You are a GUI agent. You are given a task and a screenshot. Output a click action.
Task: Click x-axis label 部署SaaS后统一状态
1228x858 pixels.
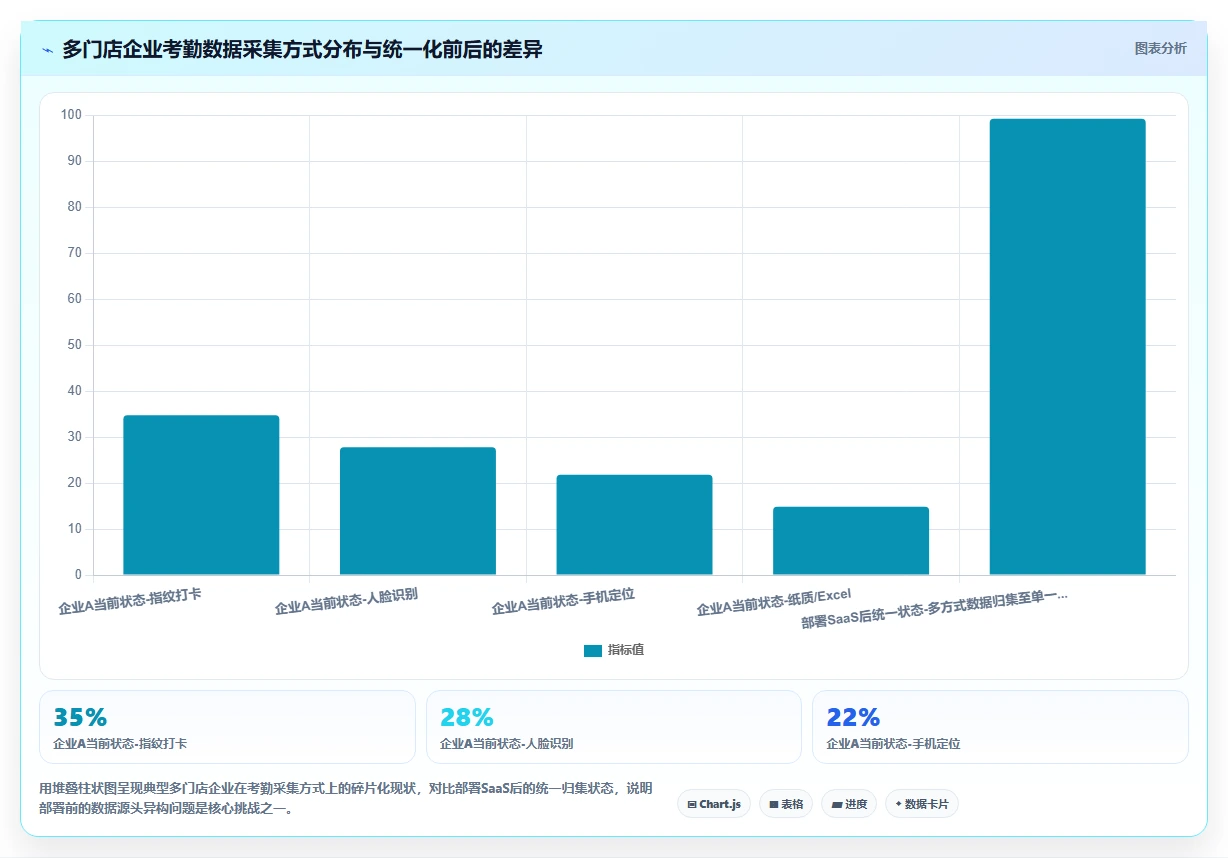click(x=934, y=608)
